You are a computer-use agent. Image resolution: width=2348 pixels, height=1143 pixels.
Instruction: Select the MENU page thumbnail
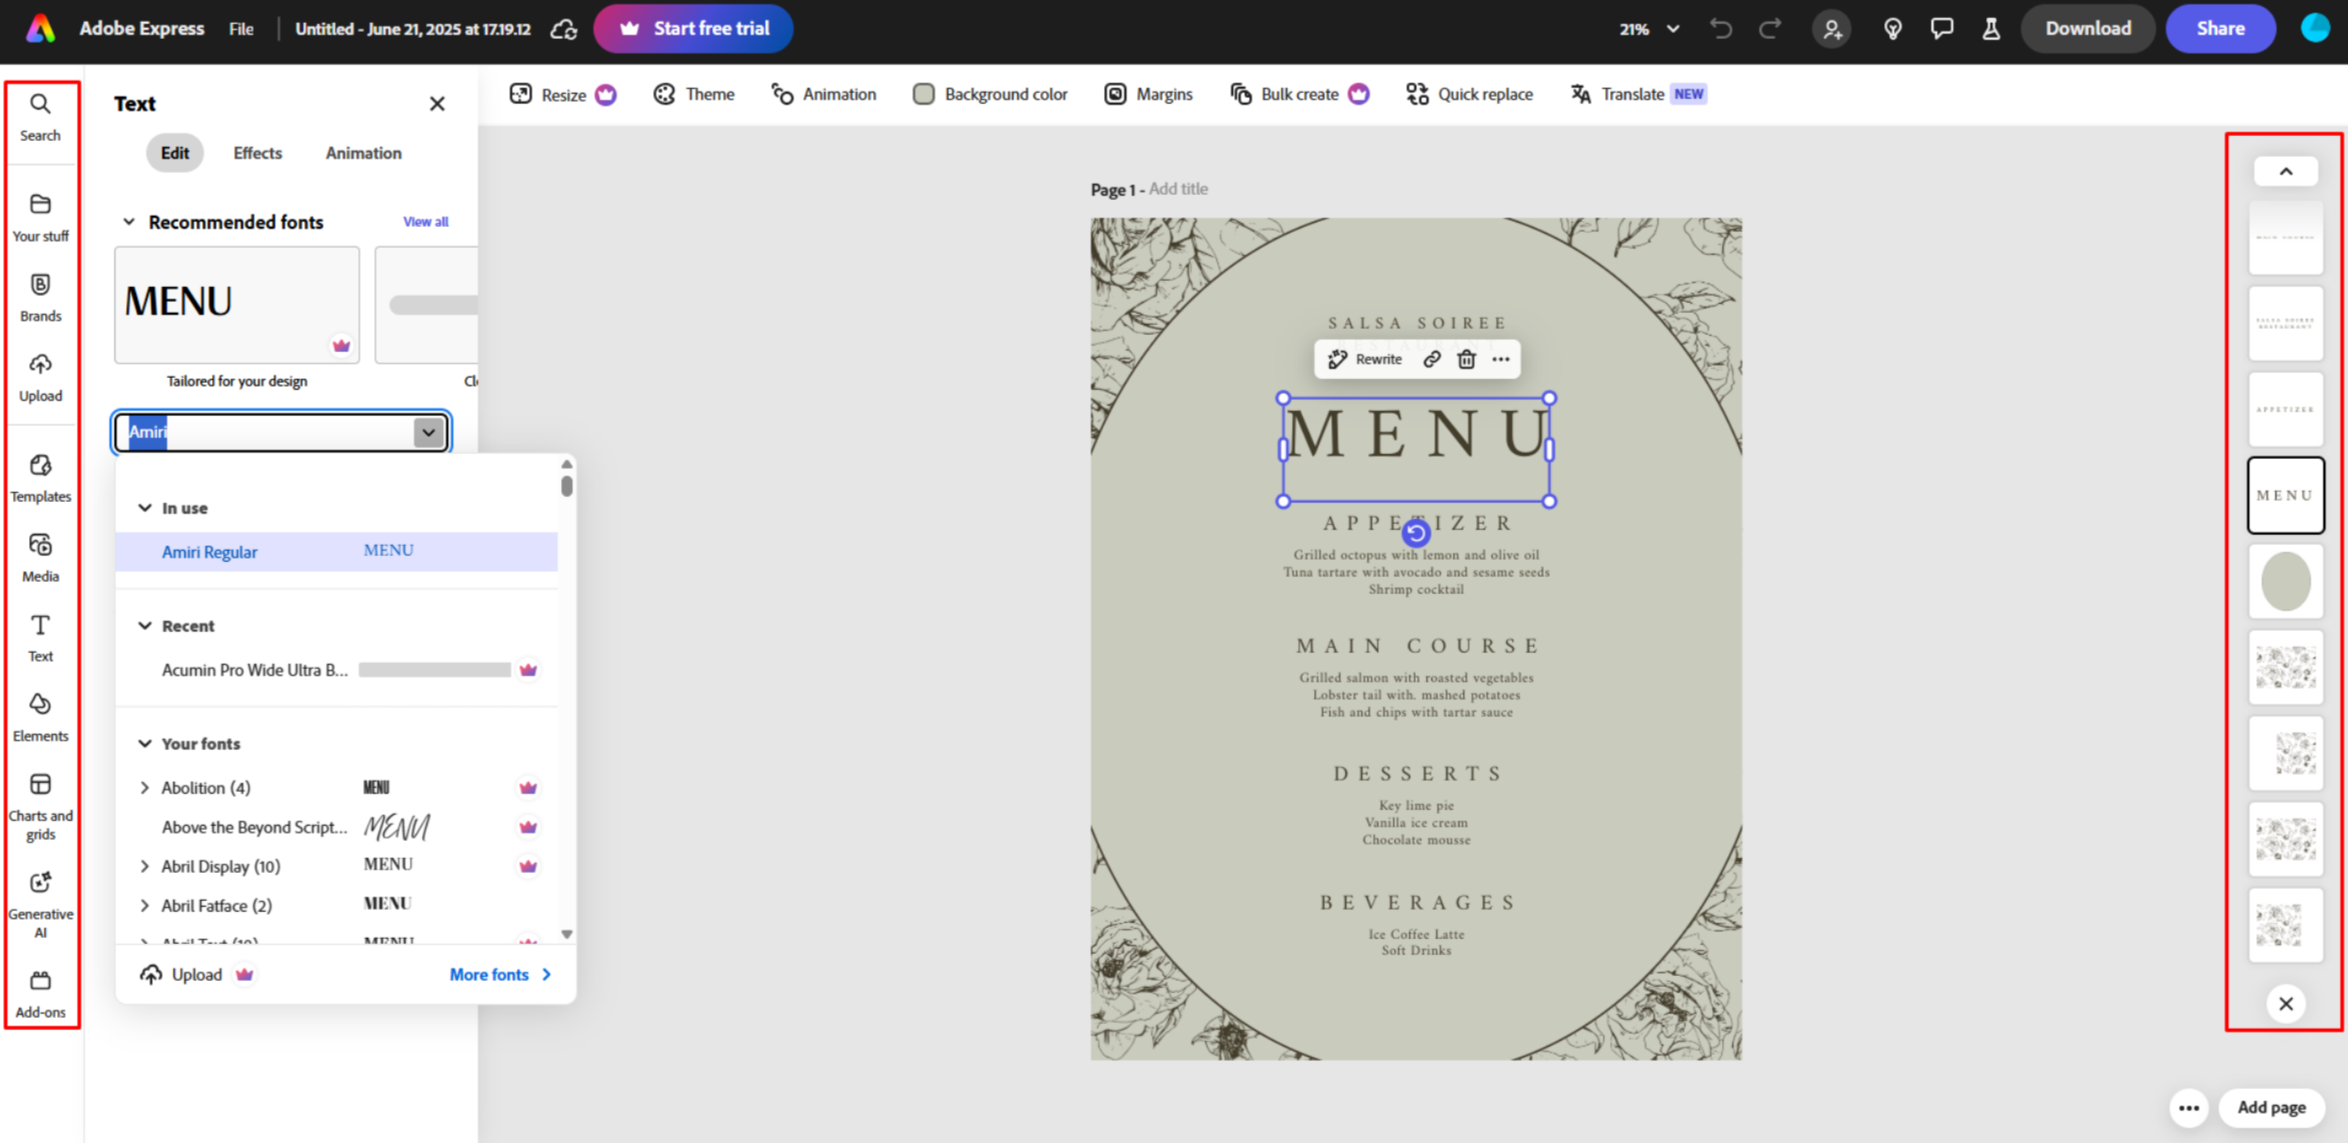[2285, 495]
